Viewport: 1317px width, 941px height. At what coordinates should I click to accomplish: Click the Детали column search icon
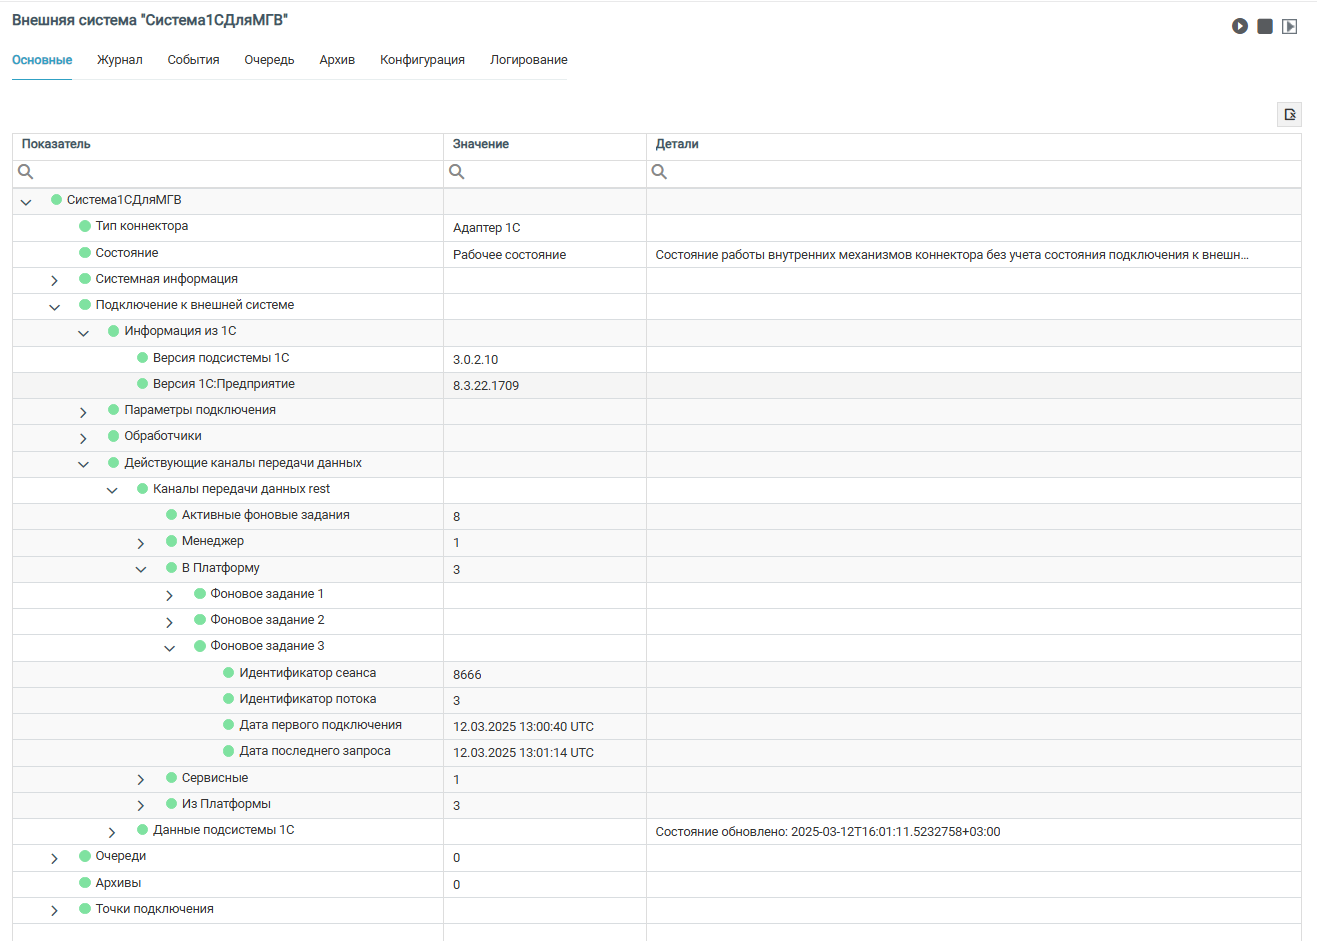pyautogui.click(x=659, y=172)
